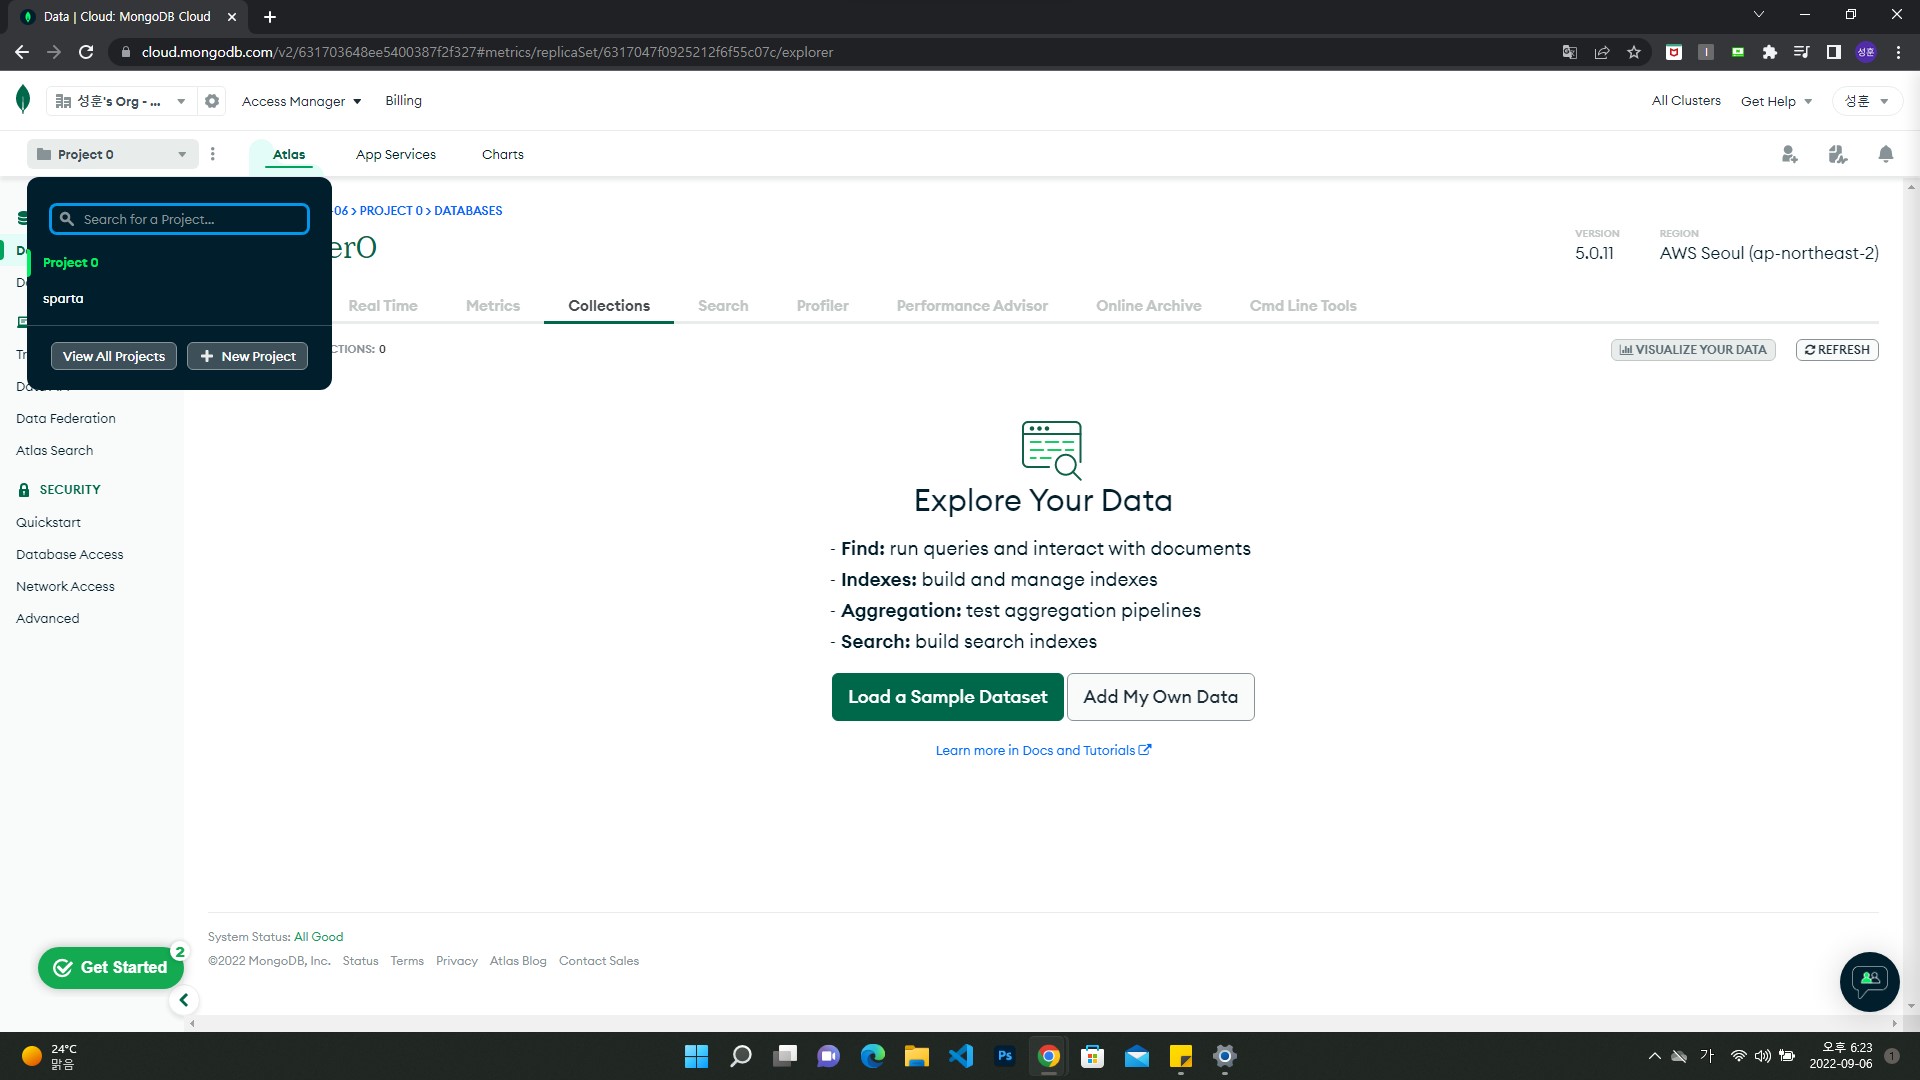Viewport: 1920px width, 1080px height.
Task: Switch to the App Services tab
Action: coord(396,154)
